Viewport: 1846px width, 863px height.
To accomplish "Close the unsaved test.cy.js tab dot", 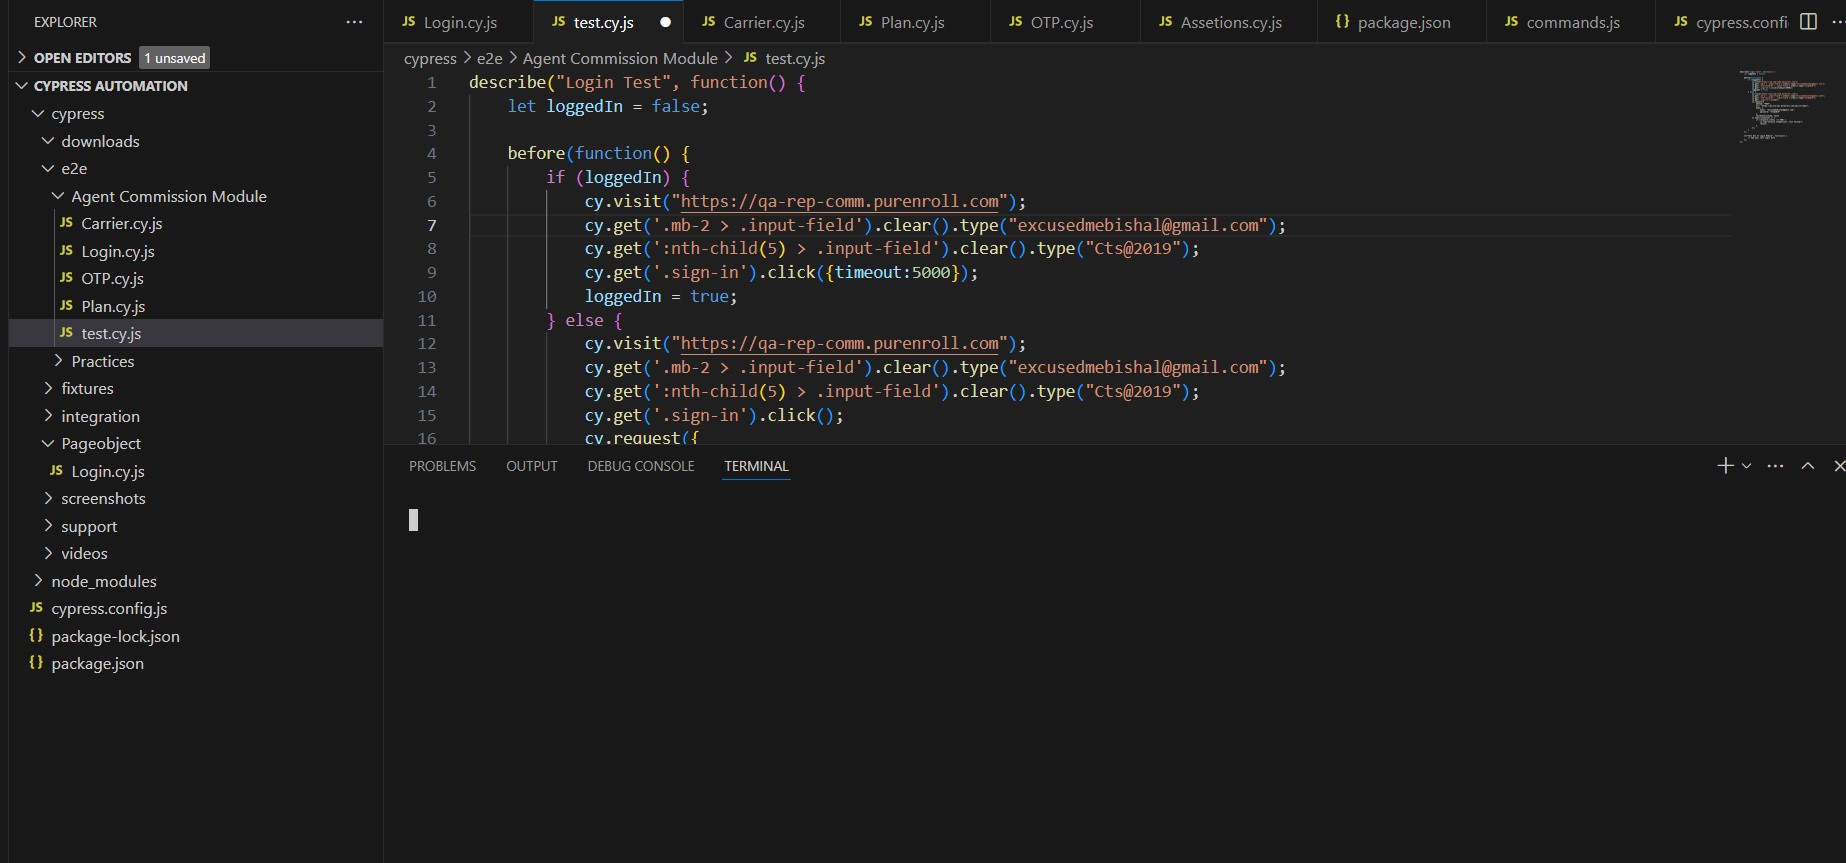I will pyautogui.click(x=665, y=22).
